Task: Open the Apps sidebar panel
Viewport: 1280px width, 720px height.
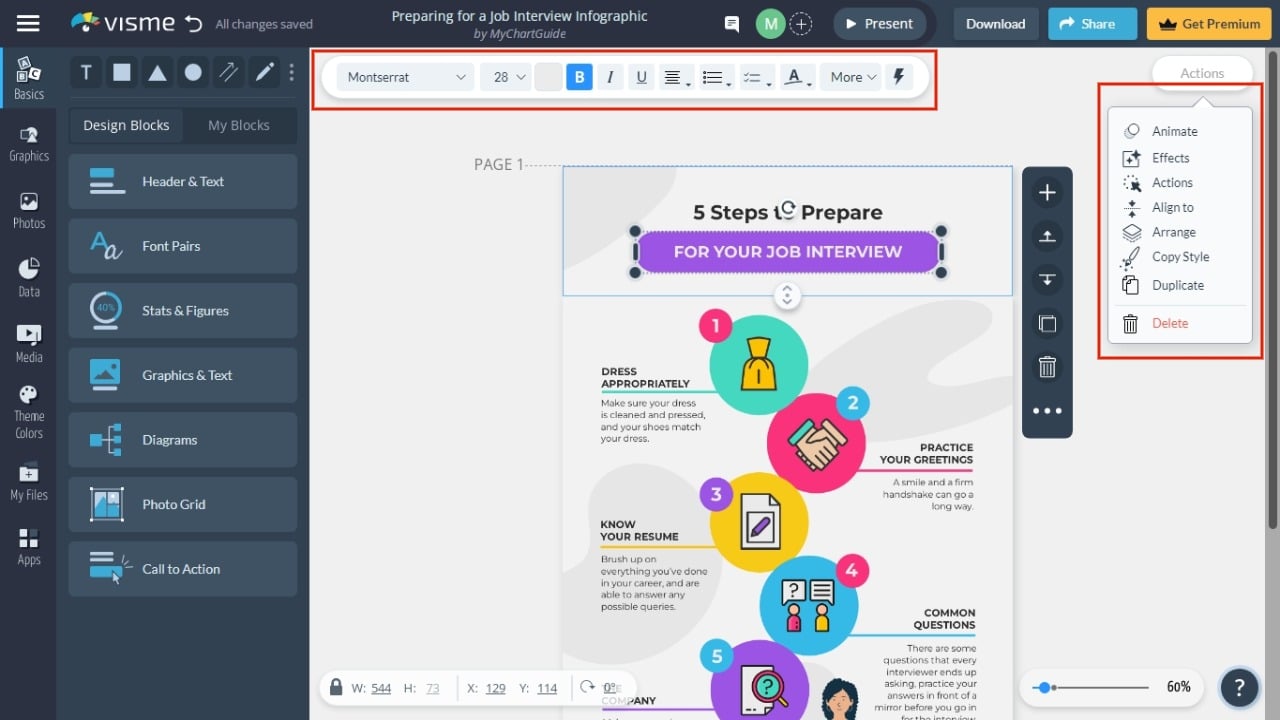Action: [28, 547]
